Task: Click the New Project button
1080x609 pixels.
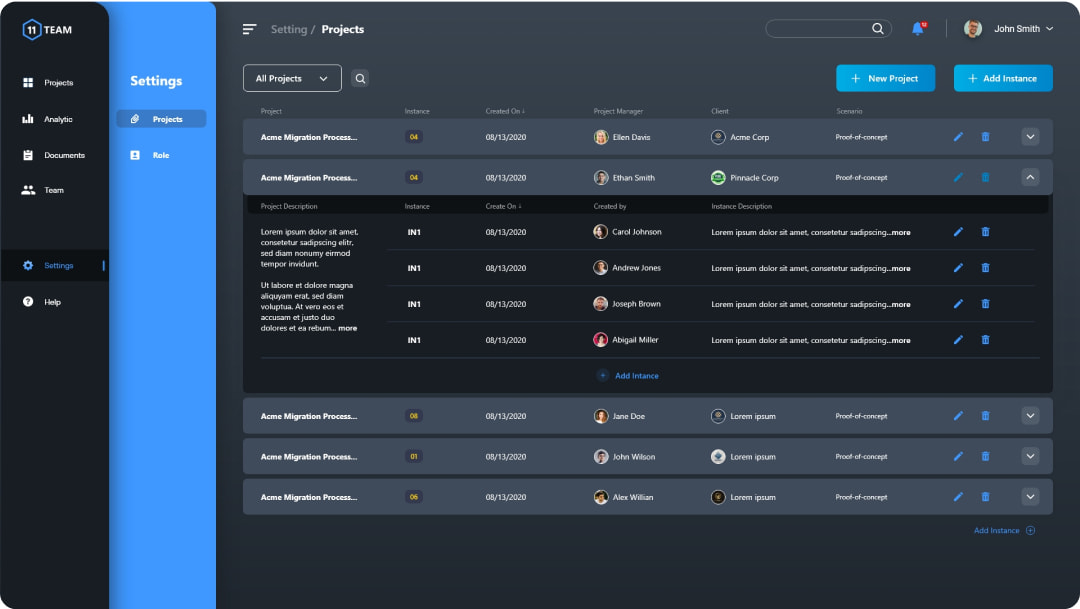Action: [x=885, y=78]
